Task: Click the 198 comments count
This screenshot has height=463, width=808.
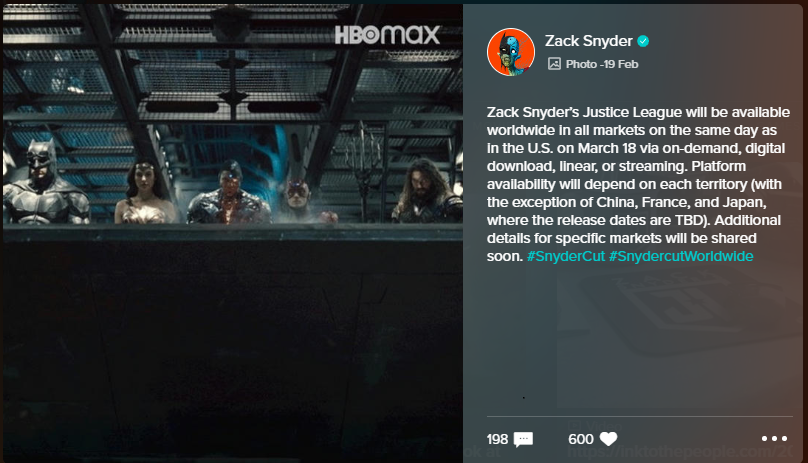Action: click(497, 439)
